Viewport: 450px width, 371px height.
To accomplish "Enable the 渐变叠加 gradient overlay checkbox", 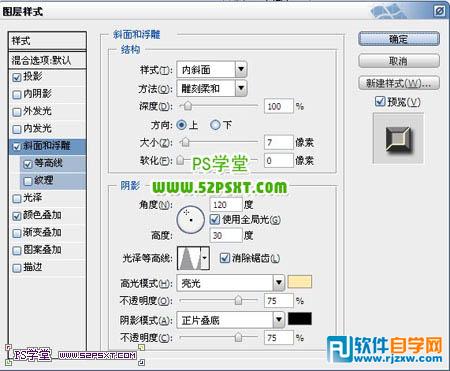I will click(x=17, y=233).
